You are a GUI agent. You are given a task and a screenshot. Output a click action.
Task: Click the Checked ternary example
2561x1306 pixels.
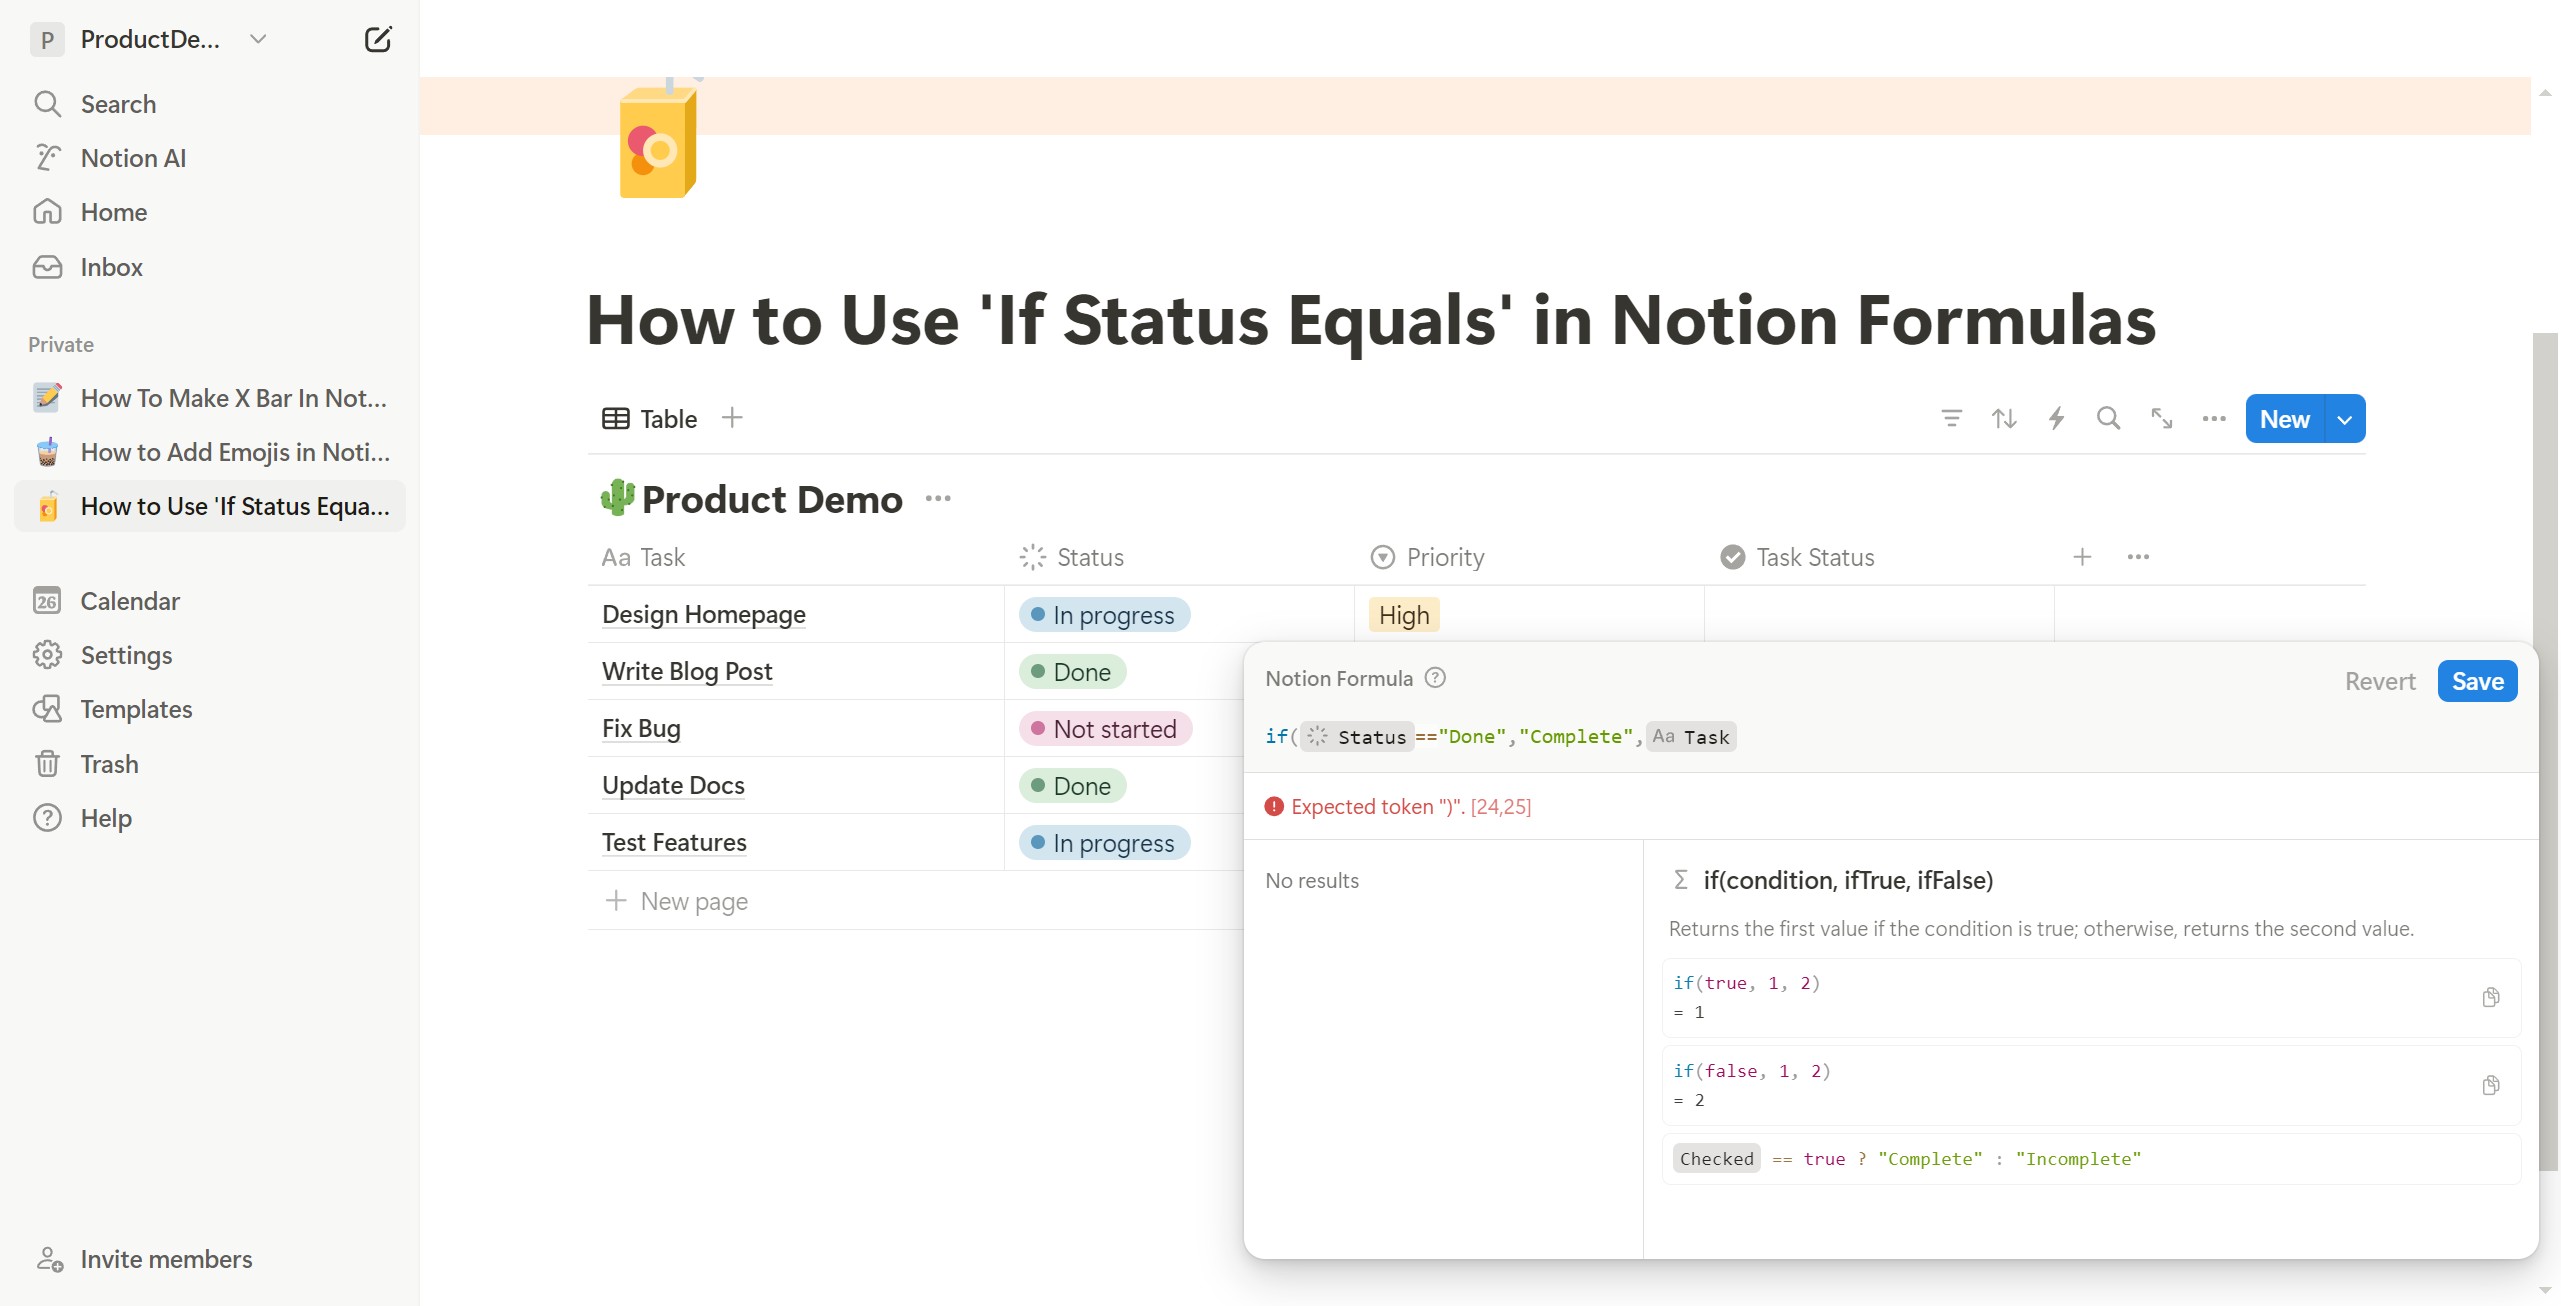pyautogui.click(x=2091, y=1159)
